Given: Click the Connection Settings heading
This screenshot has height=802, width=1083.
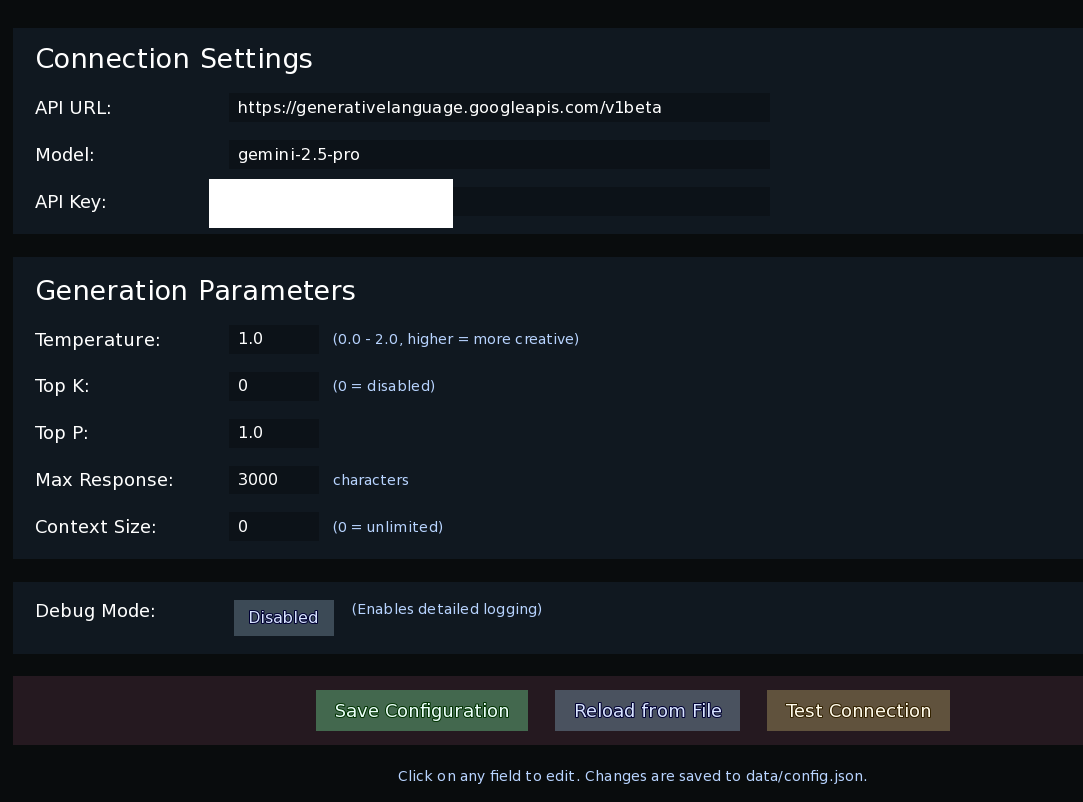Looking at the screenshot, I should (174, 59).
